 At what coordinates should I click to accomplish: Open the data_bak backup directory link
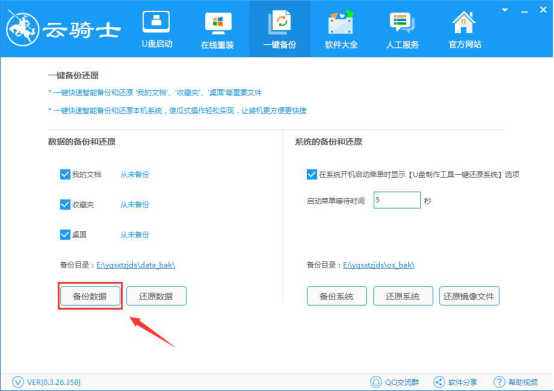(136, 265)
